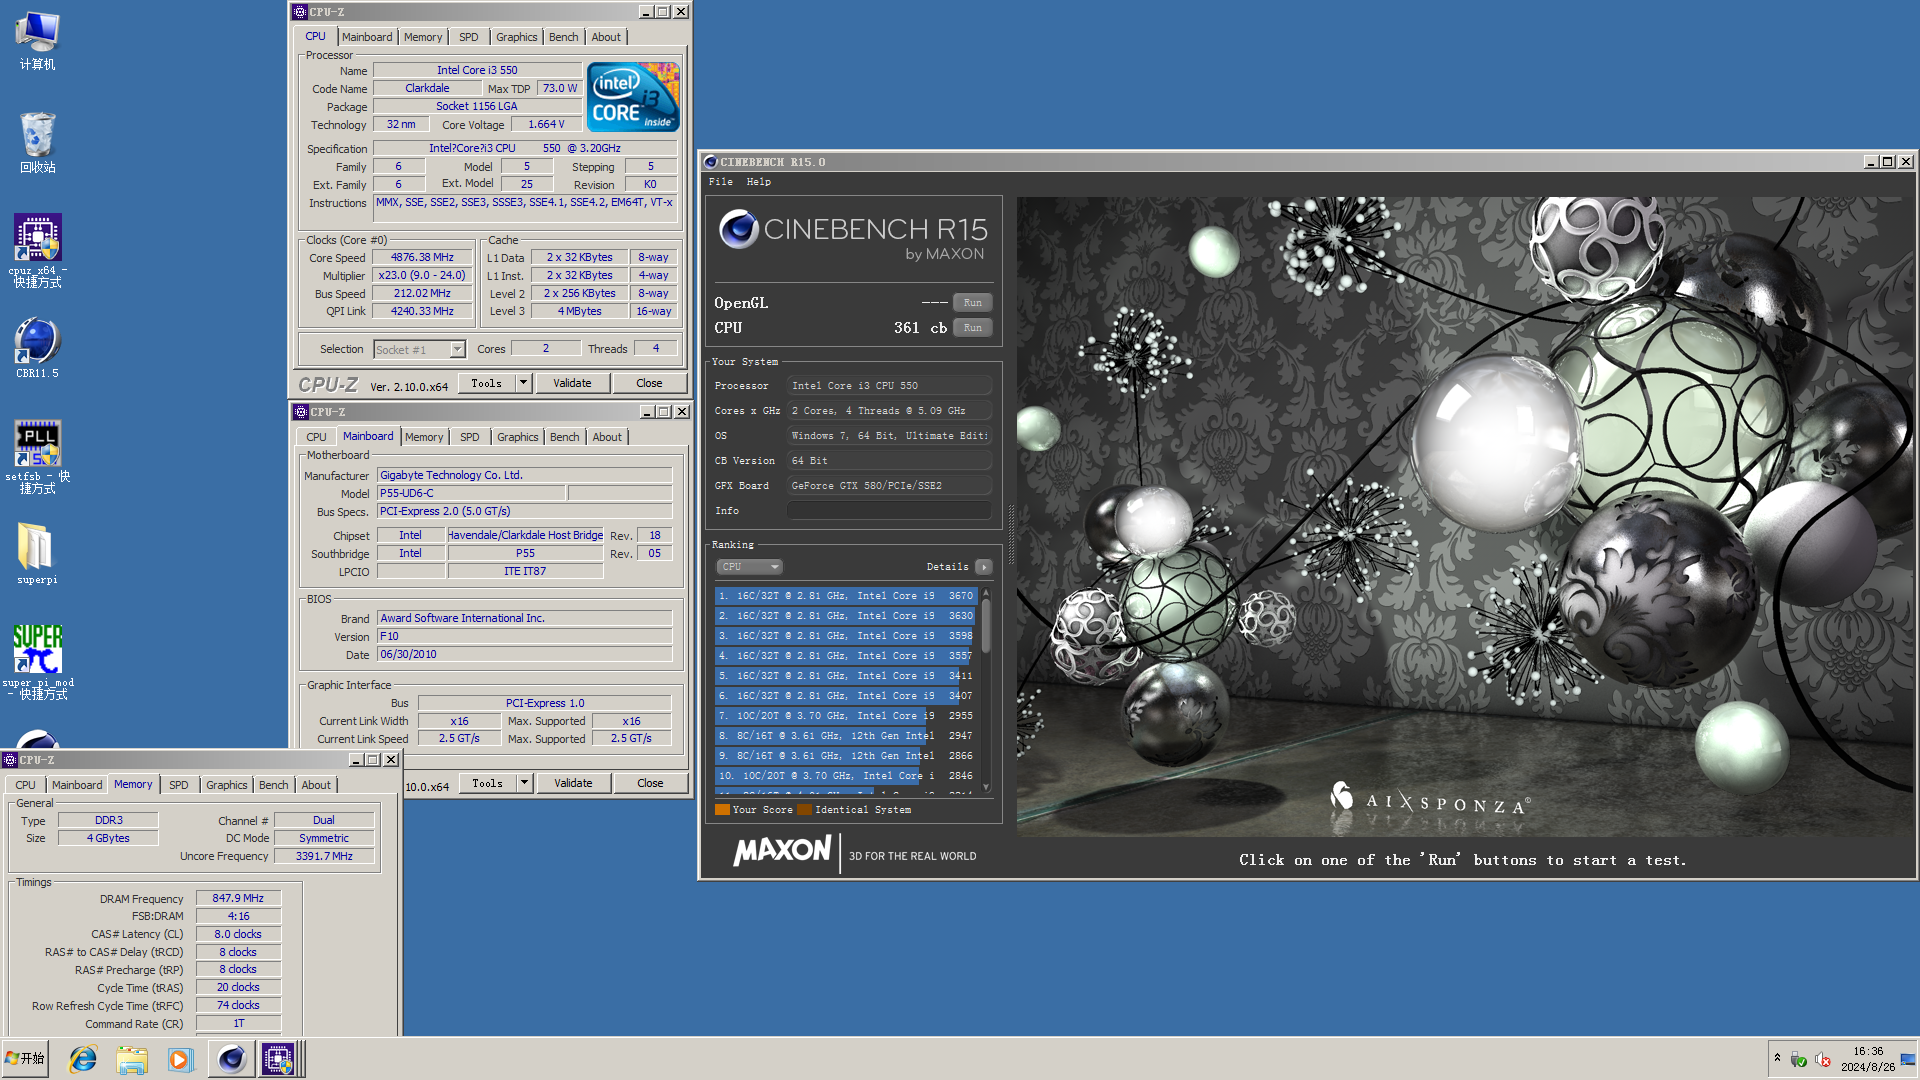Select ranking entry 1 with score 3670
The height and width of the screenshot is (1080, 1920).
[845, 596]
